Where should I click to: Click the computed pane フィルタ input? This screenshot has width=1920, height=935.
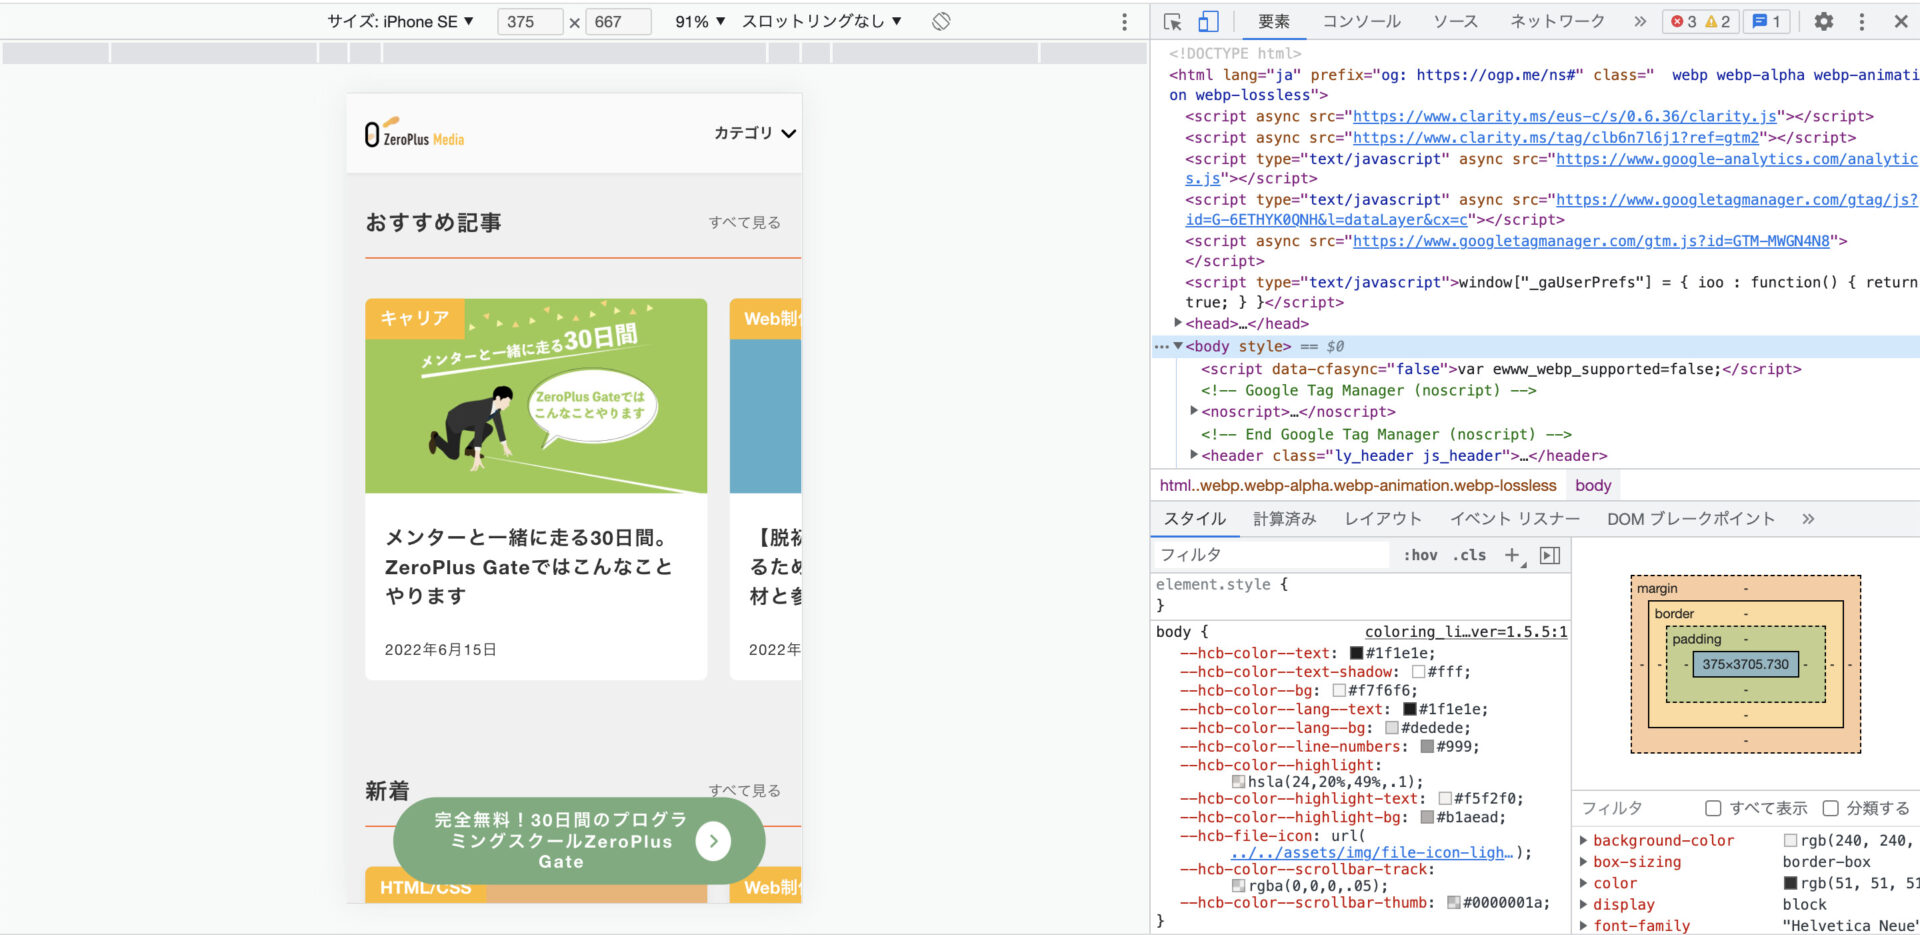click(1636, 808)
